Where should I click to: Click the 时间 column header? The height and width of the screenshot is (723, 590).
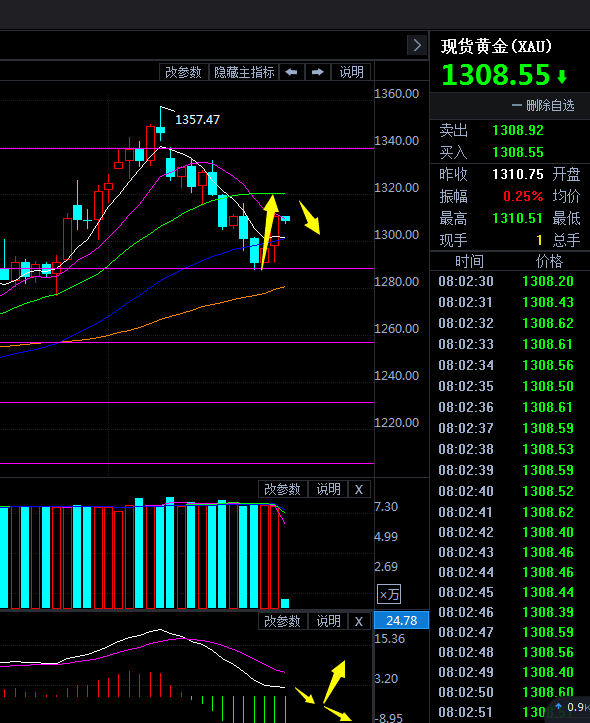(x=469, y=261)
